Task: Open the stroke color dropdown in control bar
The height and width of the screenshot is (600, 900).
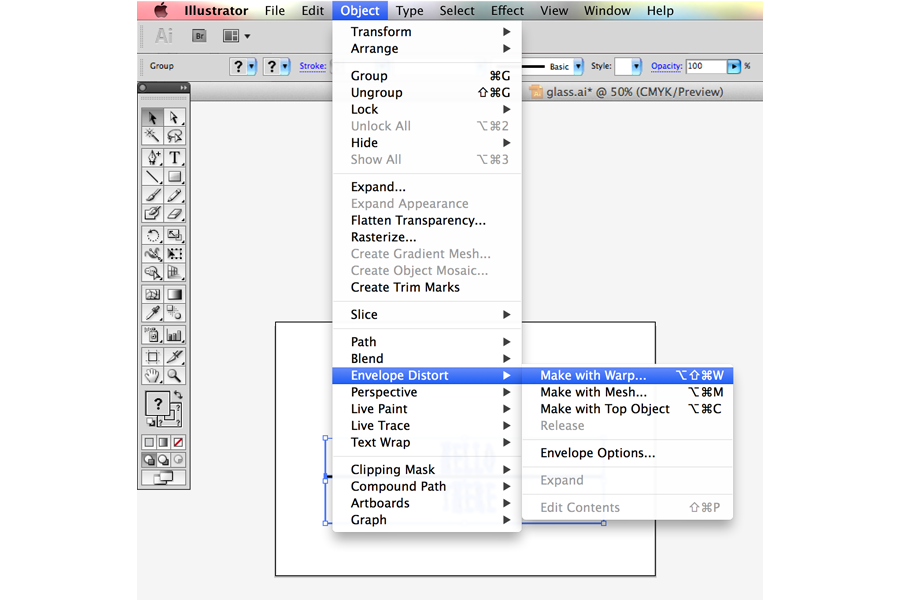Action: coord(285,67)
